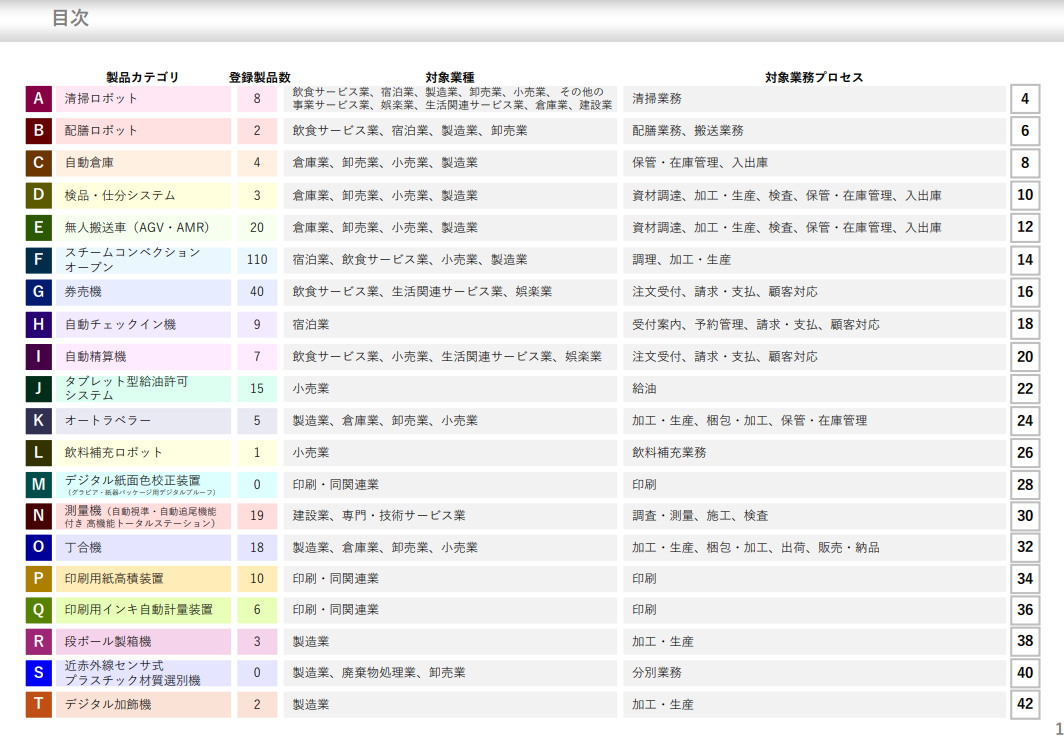Image resolution: width=1064 pixels, height=736 pixels.
Task: Select the letter S badge
Action: (39, 673)
